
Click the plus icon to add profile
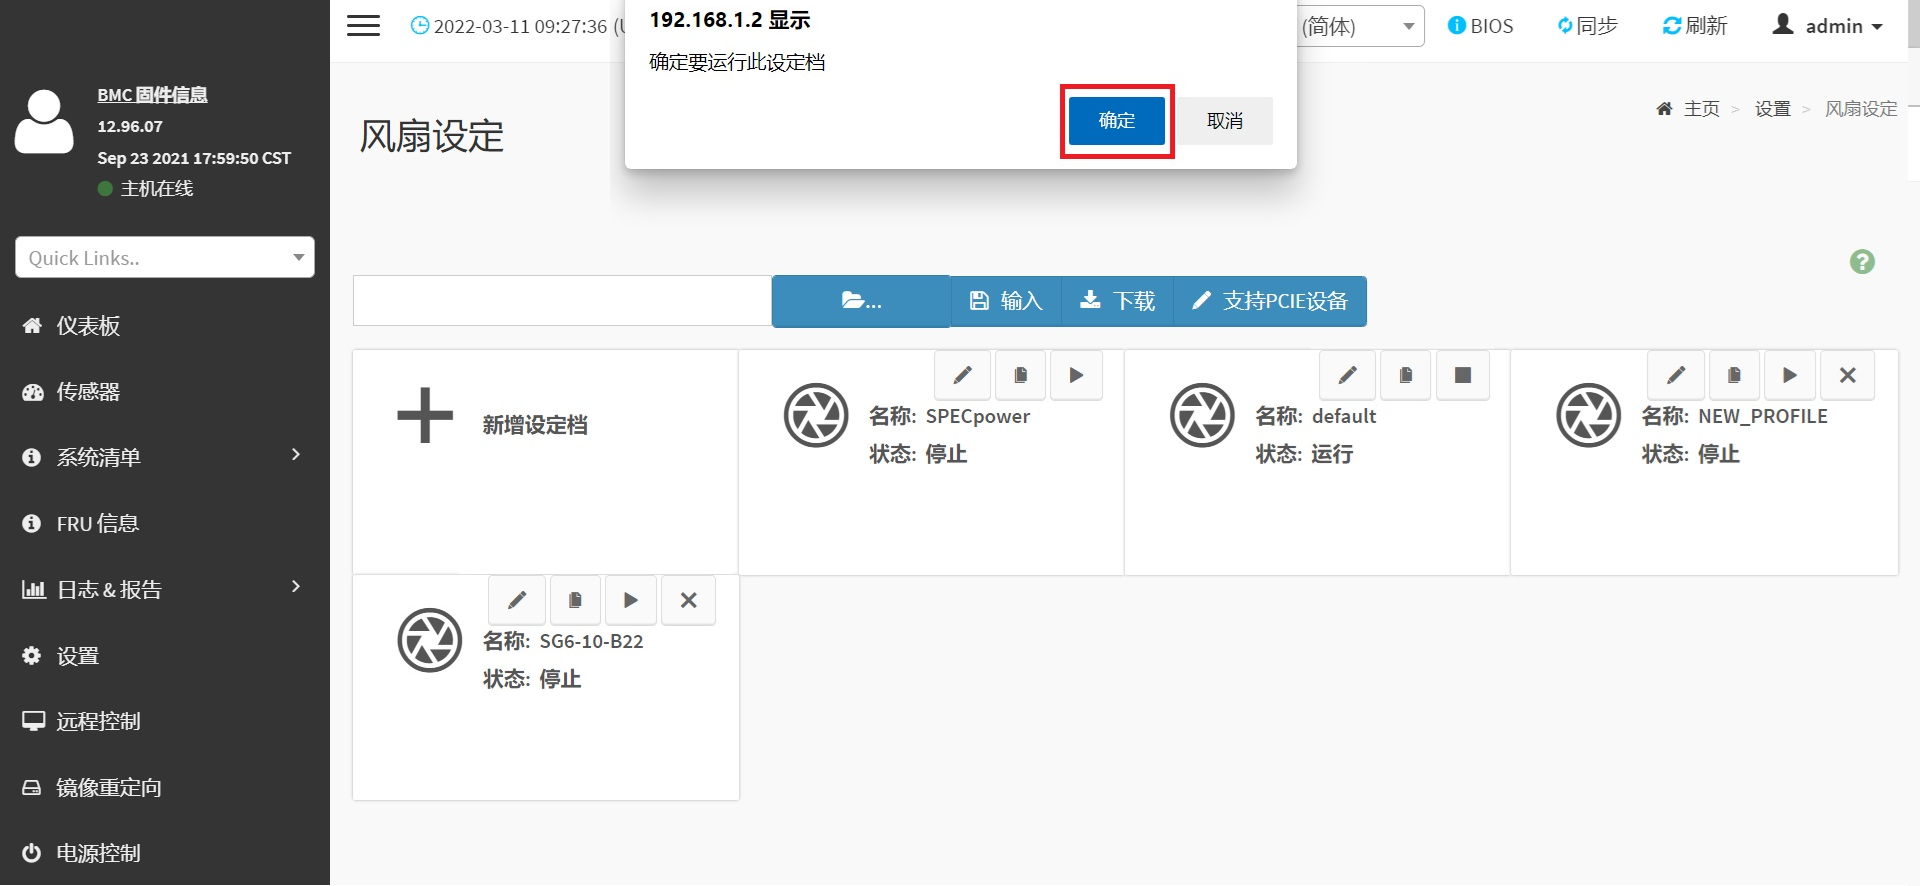[425, 415]
